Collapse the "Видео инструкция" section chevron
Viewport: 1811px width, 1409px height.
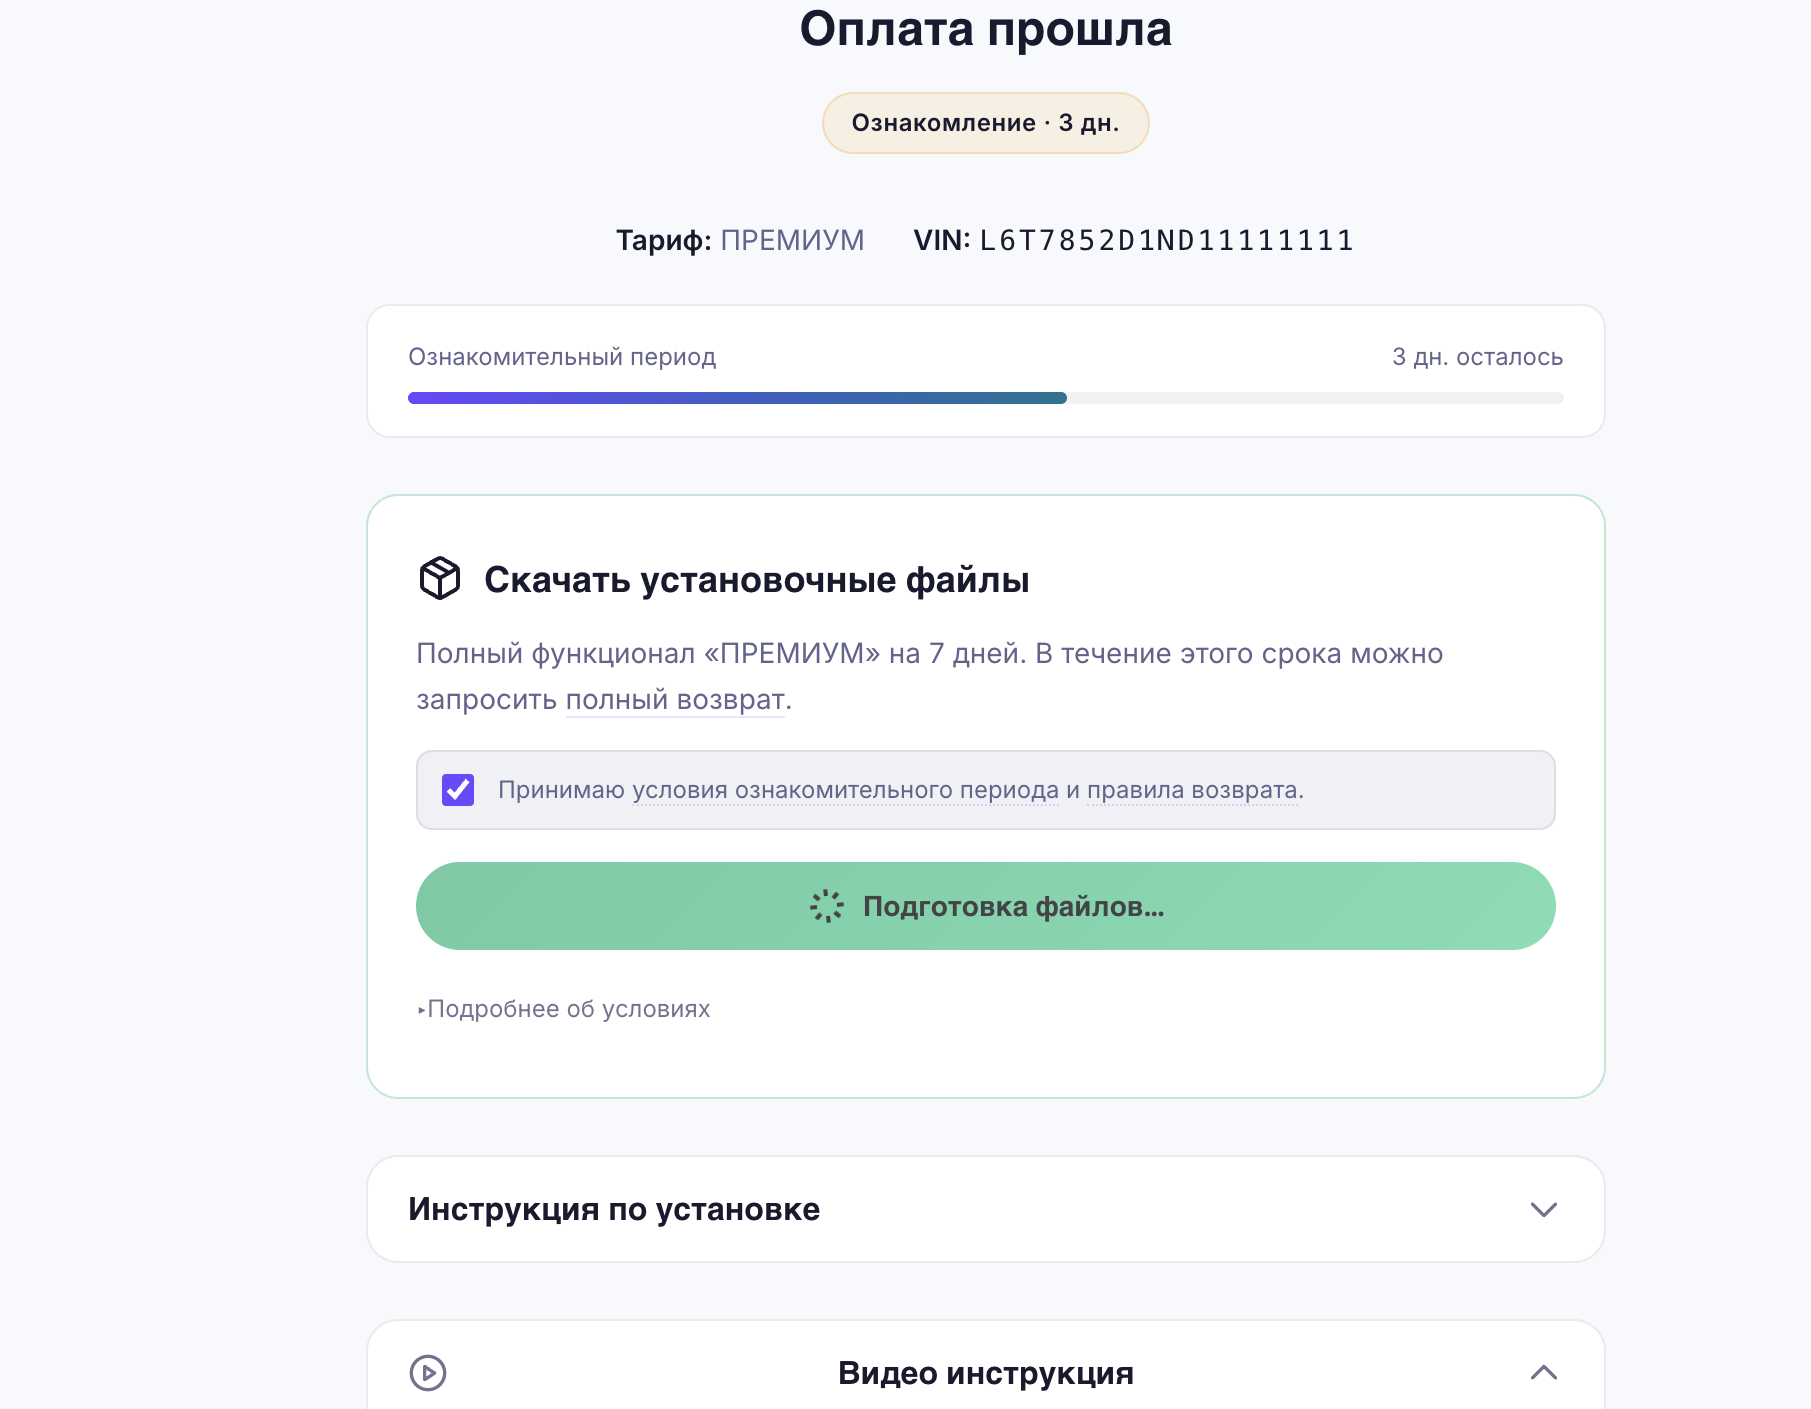pyautogui.click(x=1542, y=1373)
